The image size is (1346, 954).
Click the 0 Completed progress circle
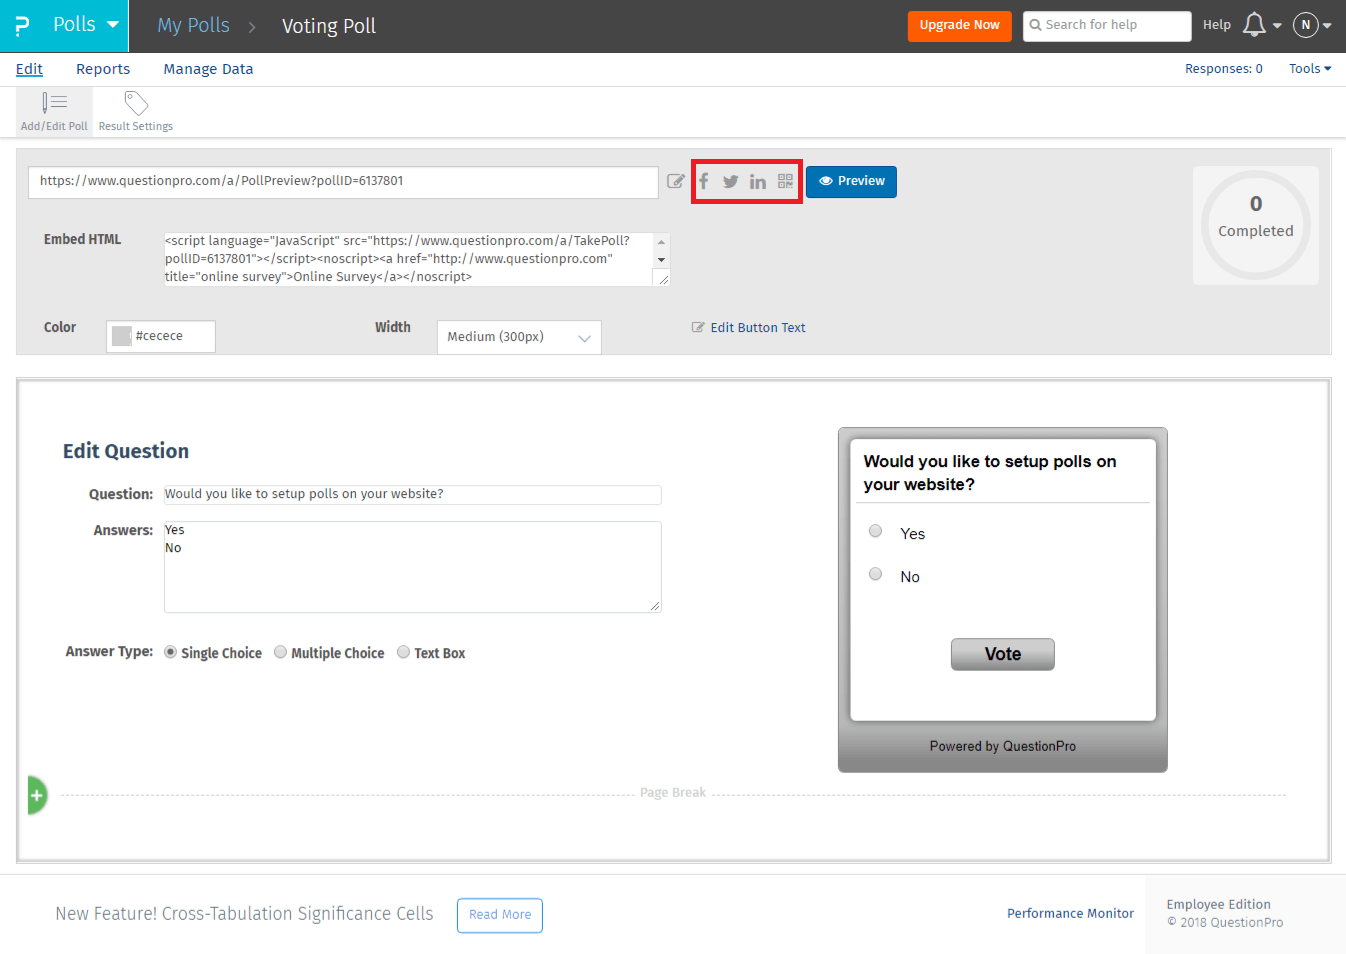point(1256,225)
